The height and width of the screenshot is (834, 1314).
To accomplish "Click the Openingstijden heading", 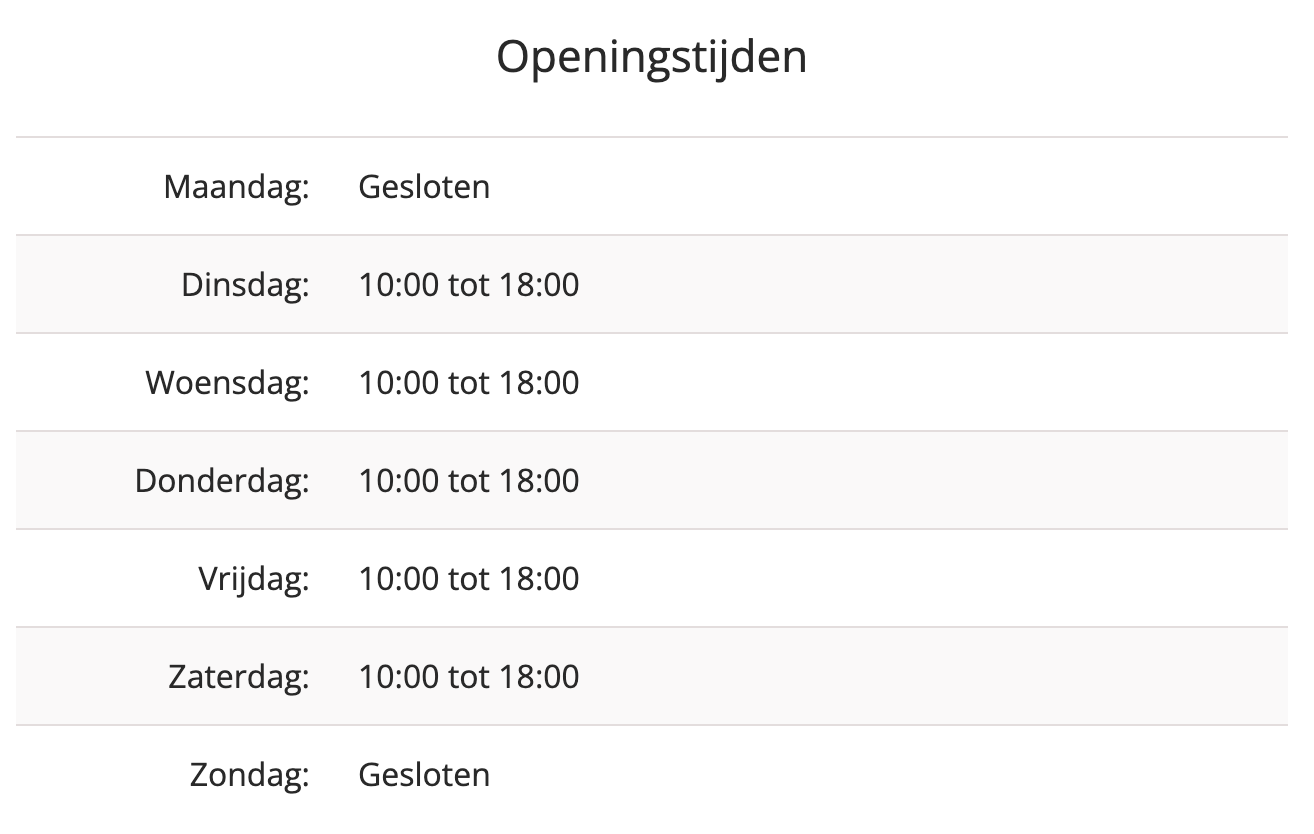I will [x=651, y=58].
